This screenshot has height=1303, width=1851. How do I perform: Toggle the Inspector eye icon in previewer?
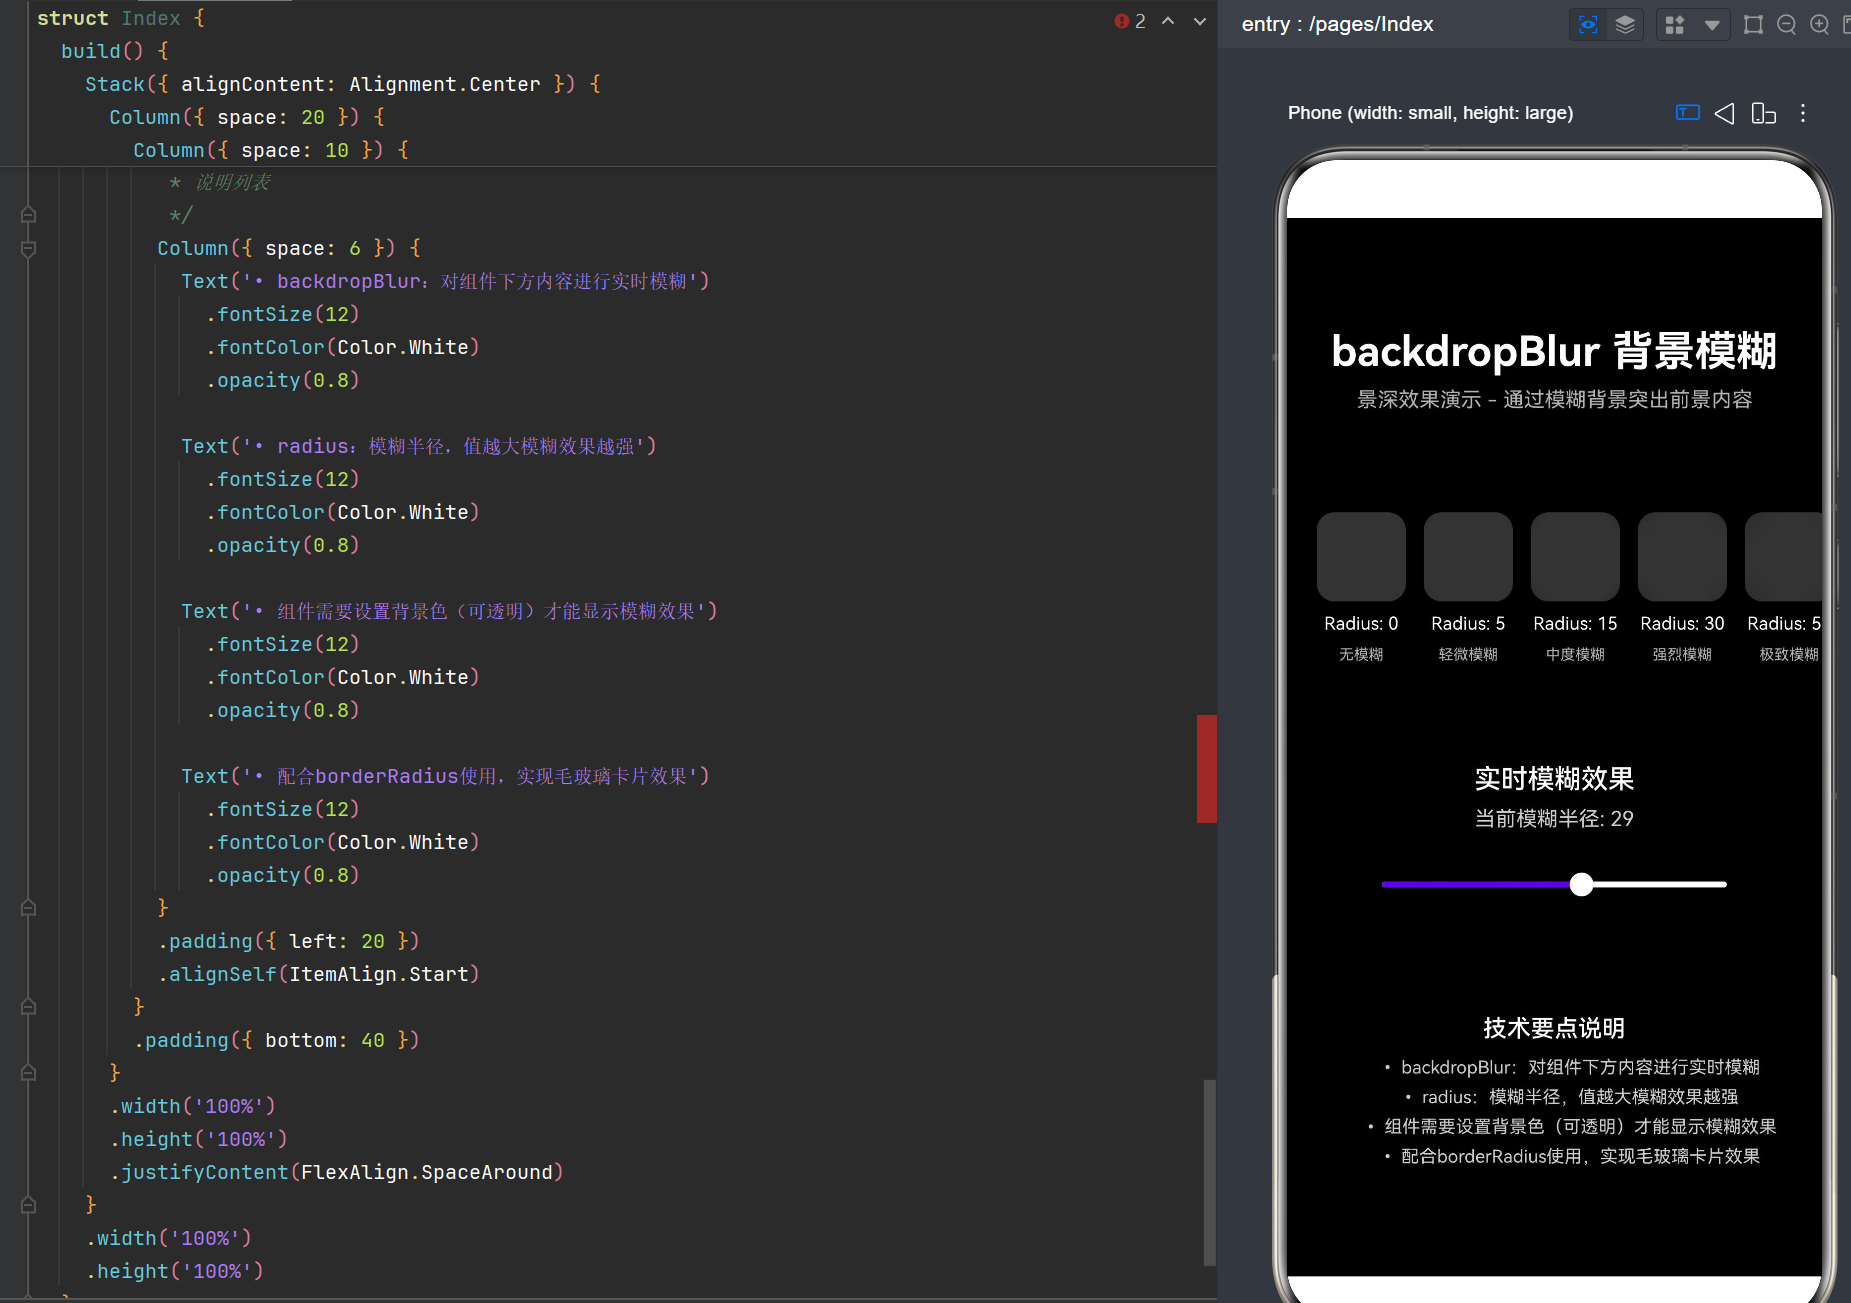1588,25
